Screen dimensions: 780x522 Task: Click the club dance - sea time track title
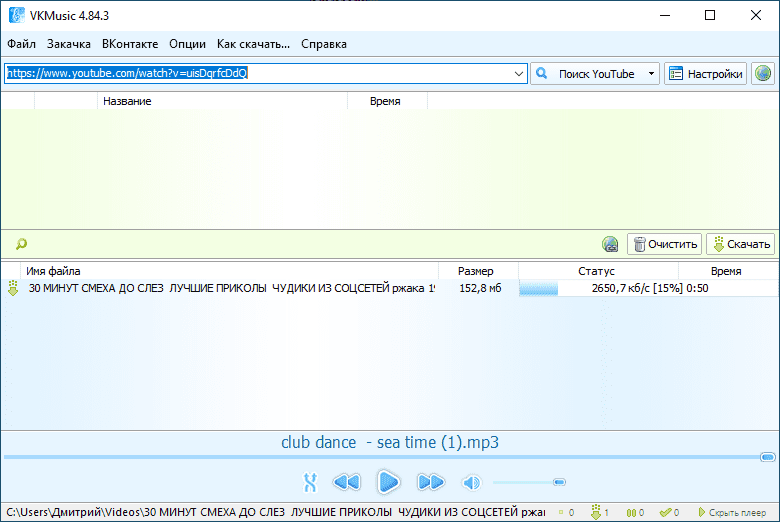[390, 442]
